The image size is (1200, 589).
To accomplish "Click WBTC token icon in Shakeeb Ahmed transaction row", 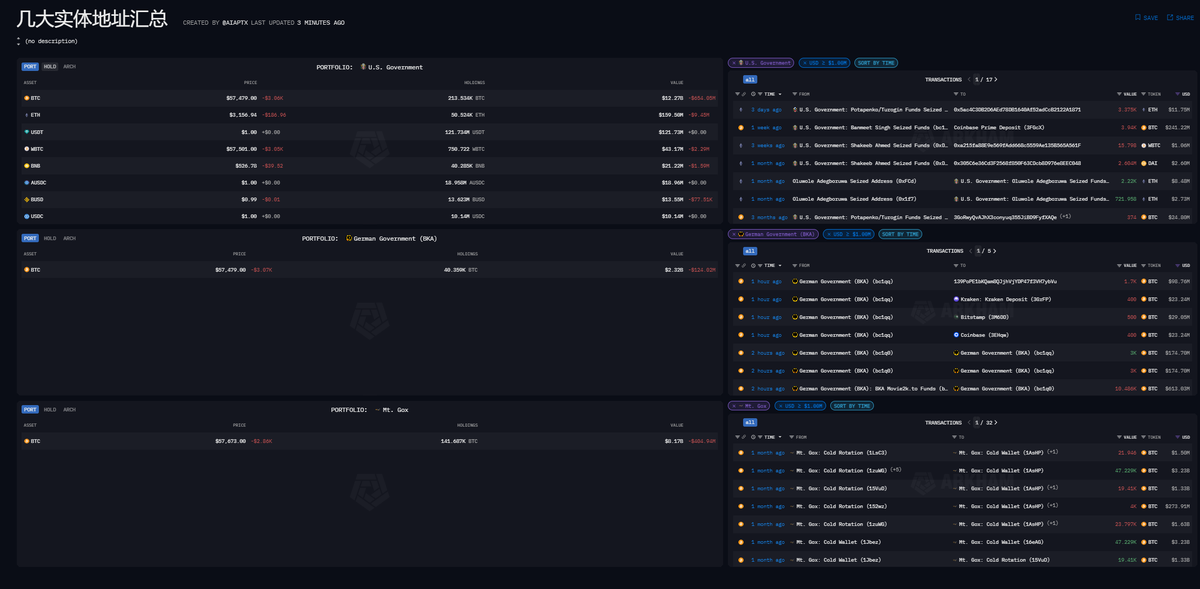I will tap(1145, 145).
